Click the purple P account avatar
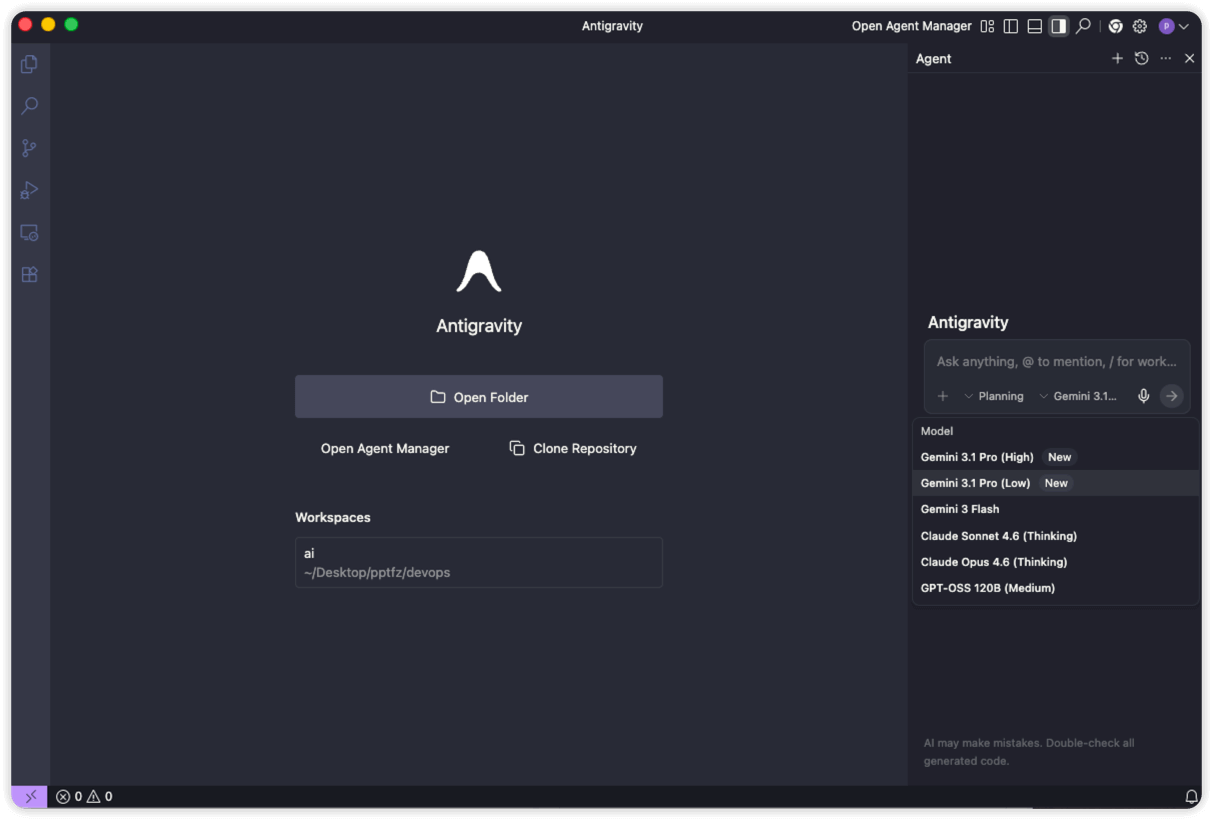Viewport: 1213px width, 820px height. click(x=1166, y=26)
